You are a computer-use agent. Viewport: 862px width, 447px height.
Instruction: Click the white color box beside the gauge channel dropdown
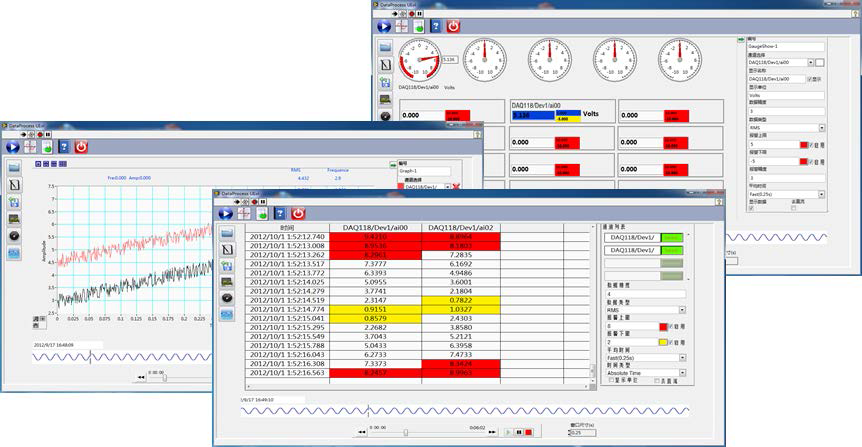pyautogui.click(x=819, y=63)
